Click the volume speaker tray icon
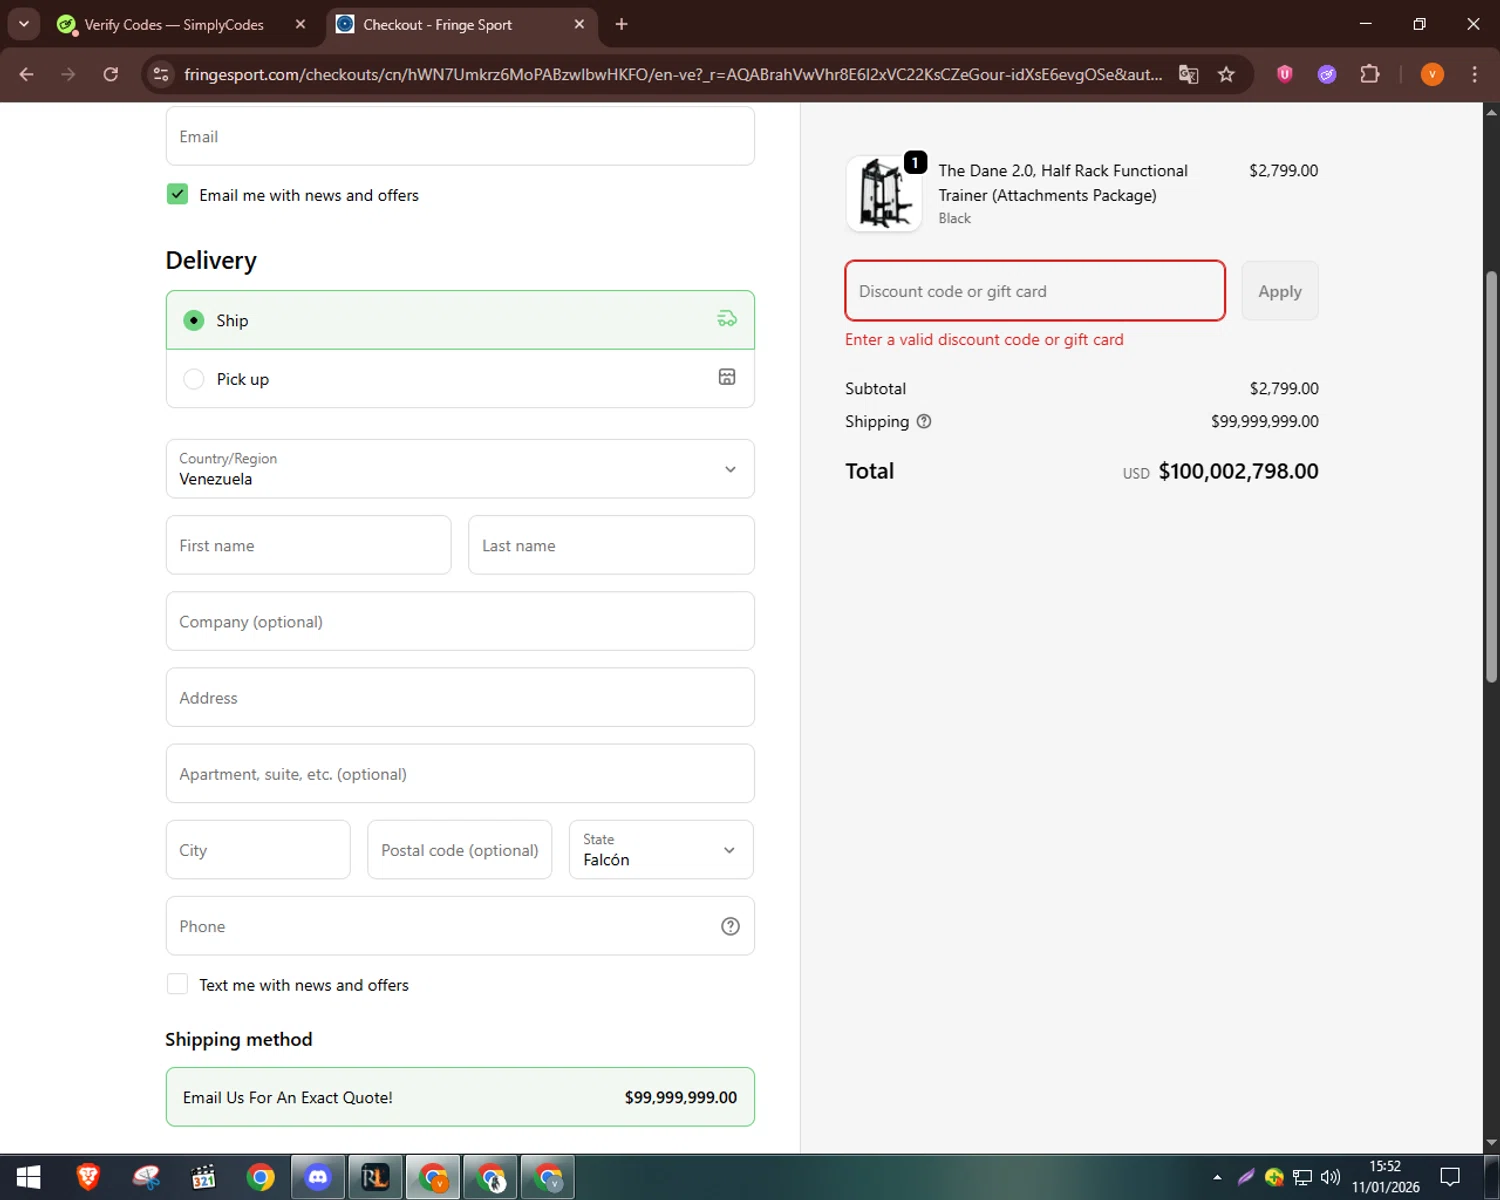The image size is (1500, 1200). [1330, 1177]
